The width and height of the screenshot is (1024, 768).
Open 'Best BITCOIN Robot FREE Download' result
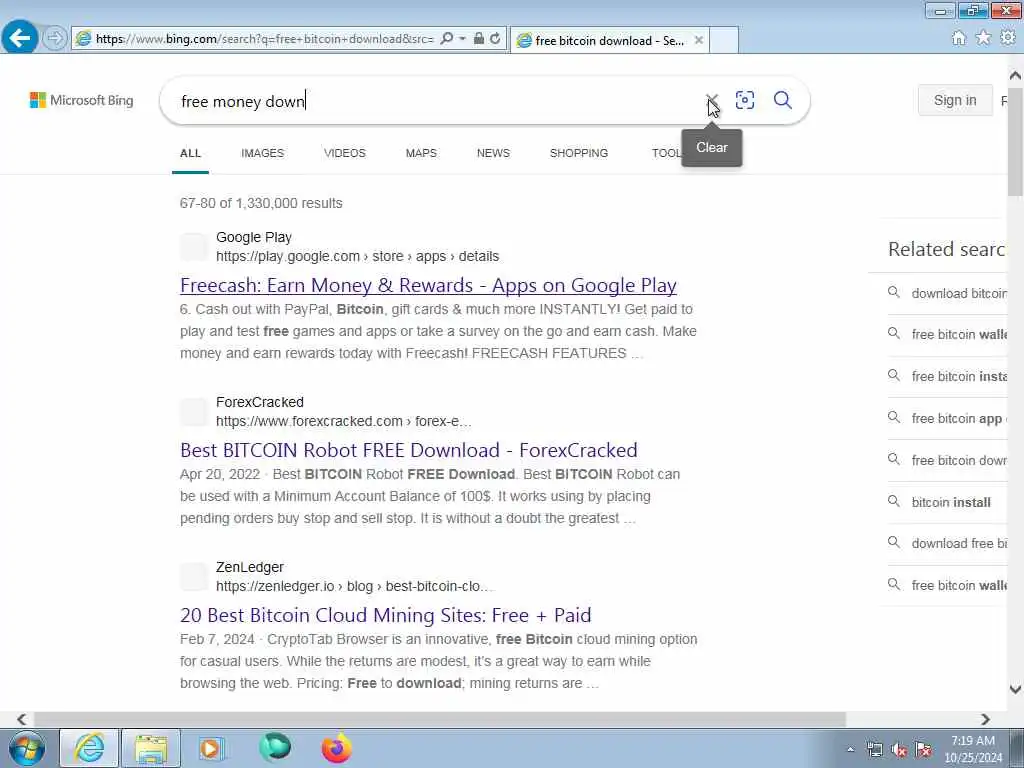(409, 450)
